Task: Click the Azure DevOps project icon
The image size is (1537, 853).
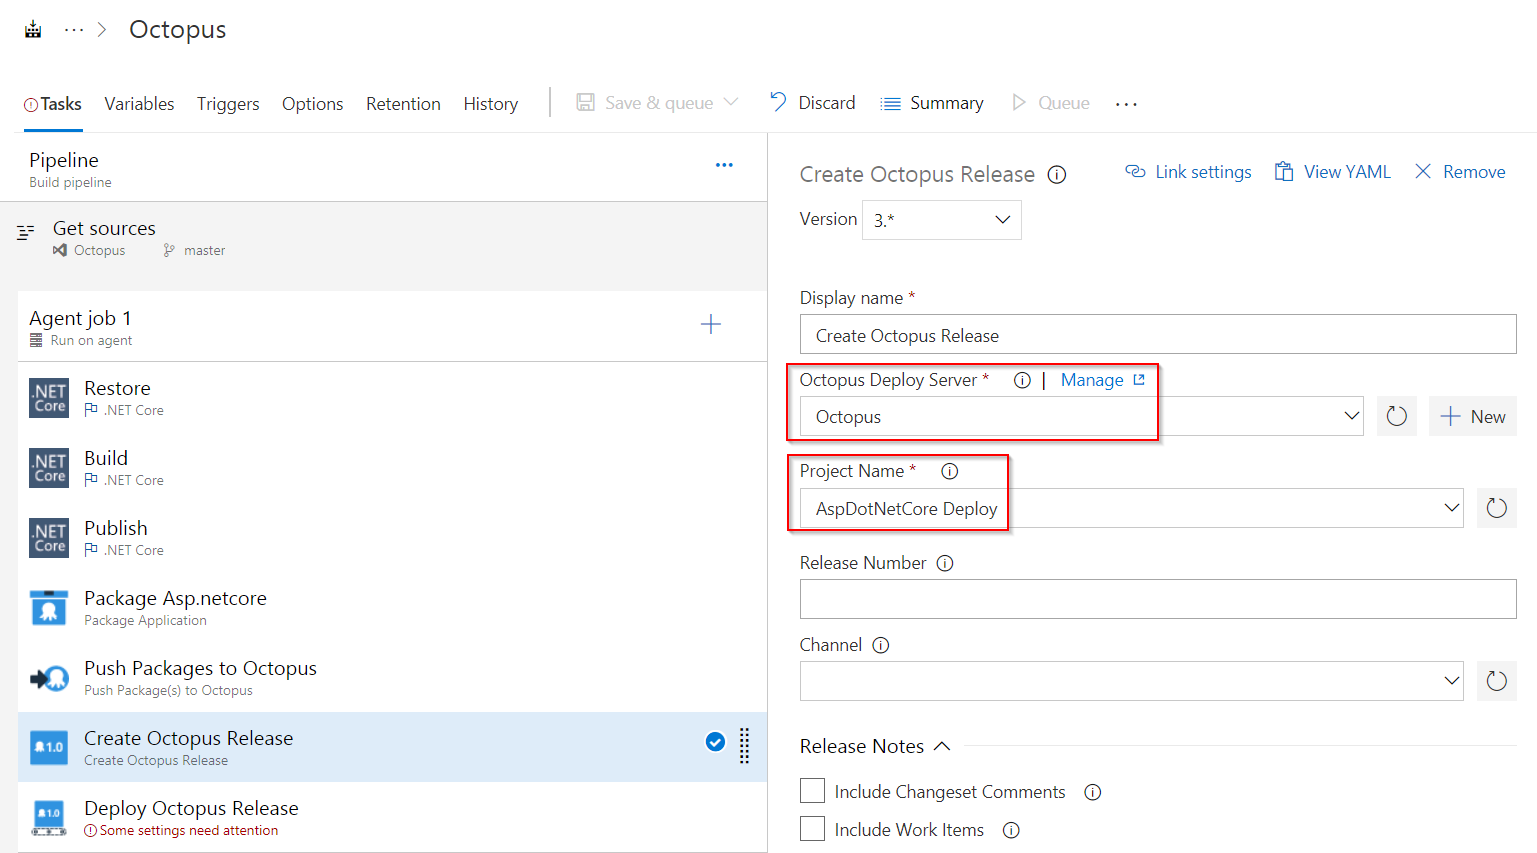Action: click(33, 29)
